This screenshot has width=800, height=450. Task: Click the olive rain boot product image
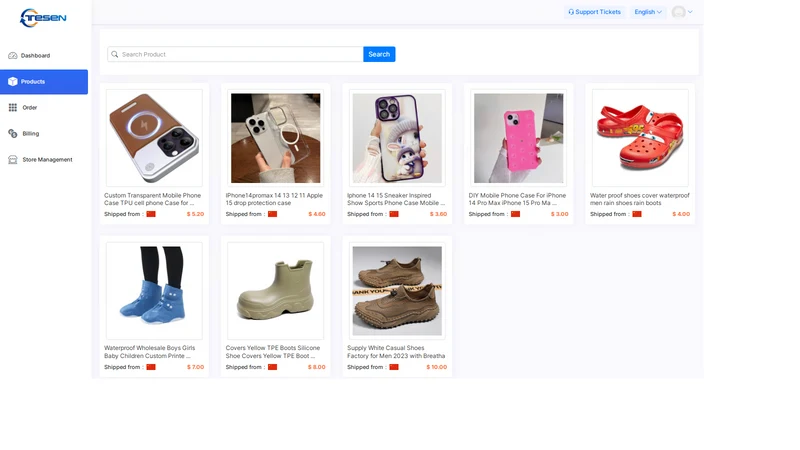click(276, 291)
